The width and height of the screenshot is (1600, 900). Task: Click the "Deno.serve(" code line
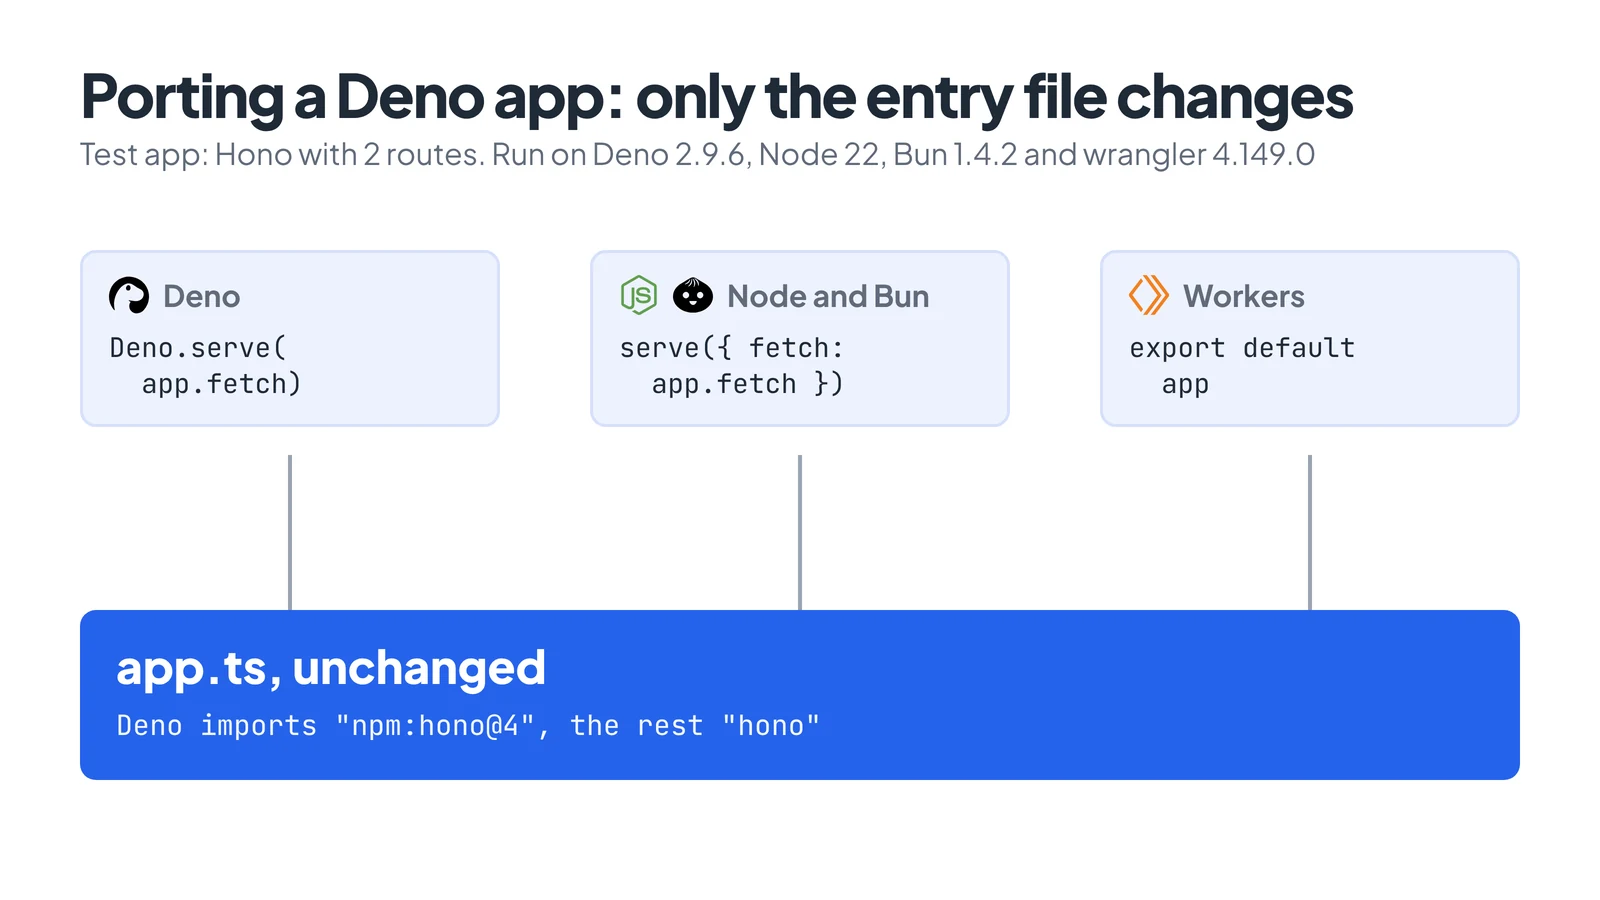(198, 348)
